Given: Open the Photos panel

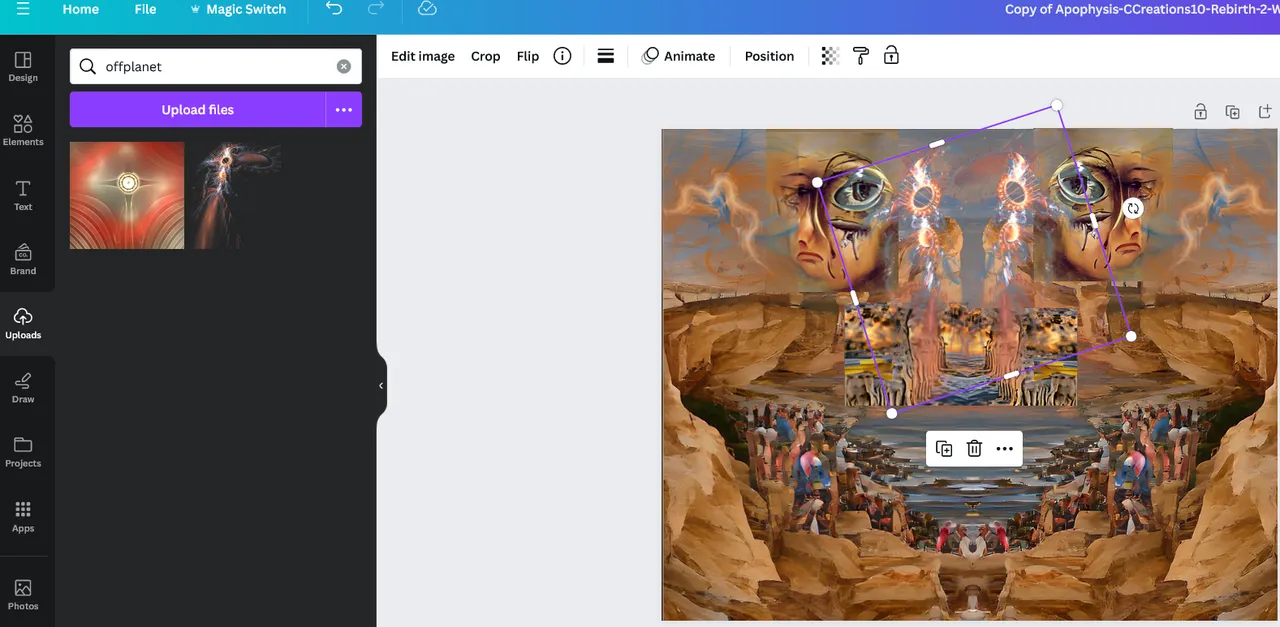Looking at the screenshot, I should pyautogui.click(x=23, y=594).
